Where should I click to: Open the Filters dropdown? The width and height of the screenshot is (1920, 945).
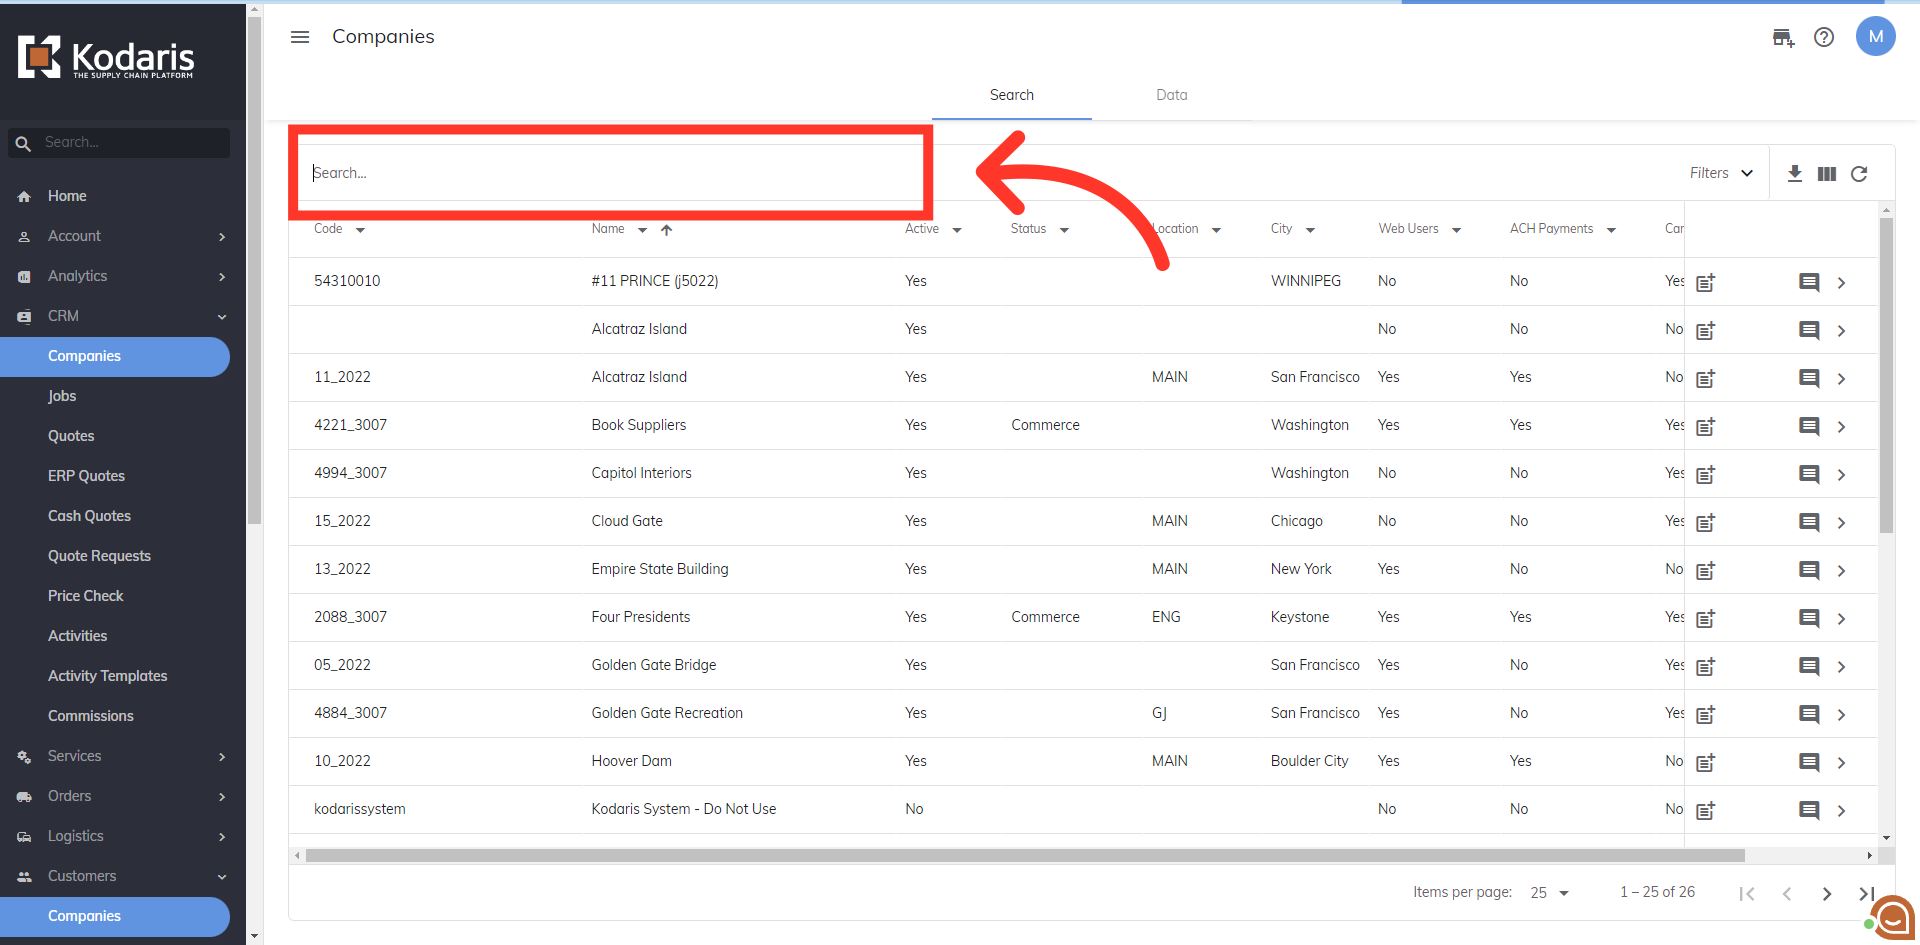click(1721, 173)
